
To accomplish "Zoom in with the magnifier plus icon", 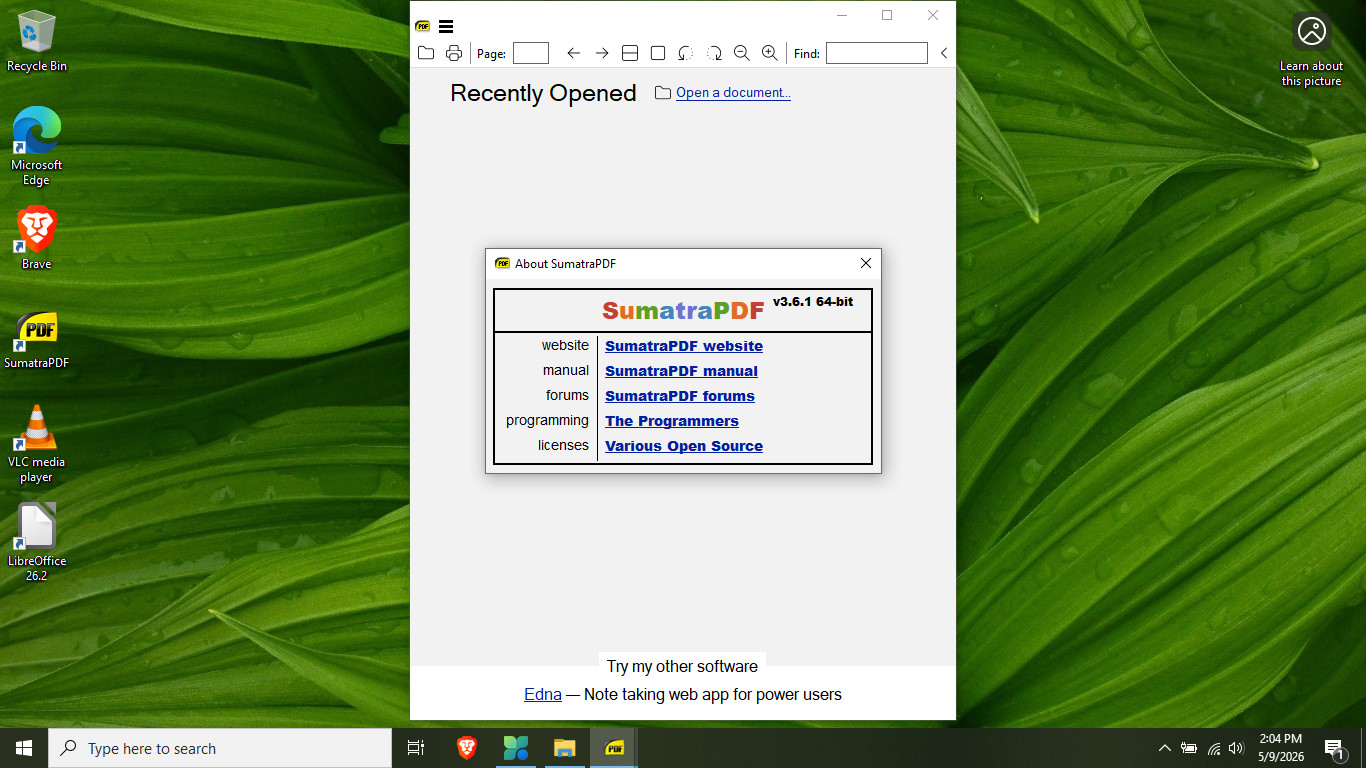I will point(770,53).
